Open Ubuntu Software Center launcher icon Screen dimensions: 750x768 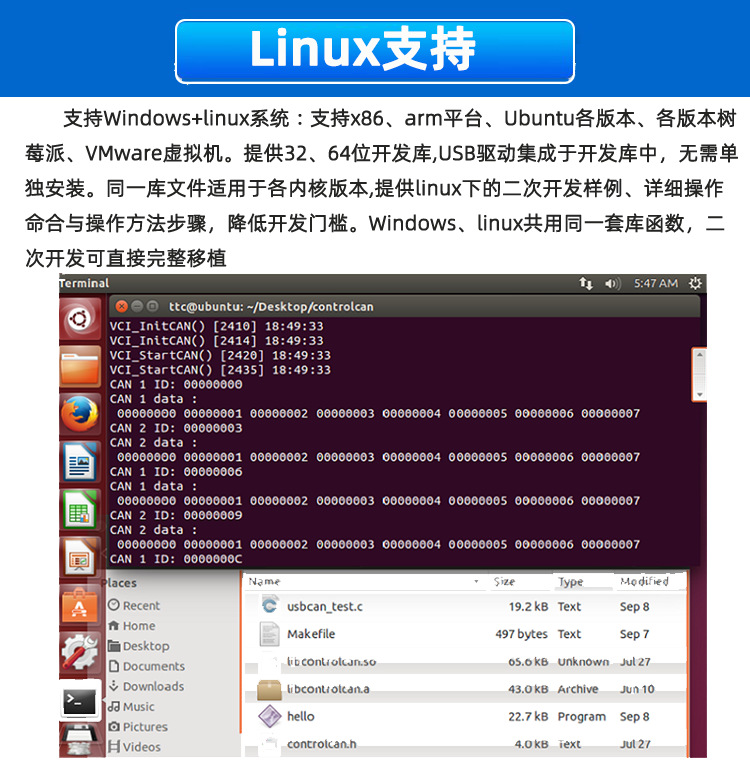pyautogui.click(x=79, y=605)
